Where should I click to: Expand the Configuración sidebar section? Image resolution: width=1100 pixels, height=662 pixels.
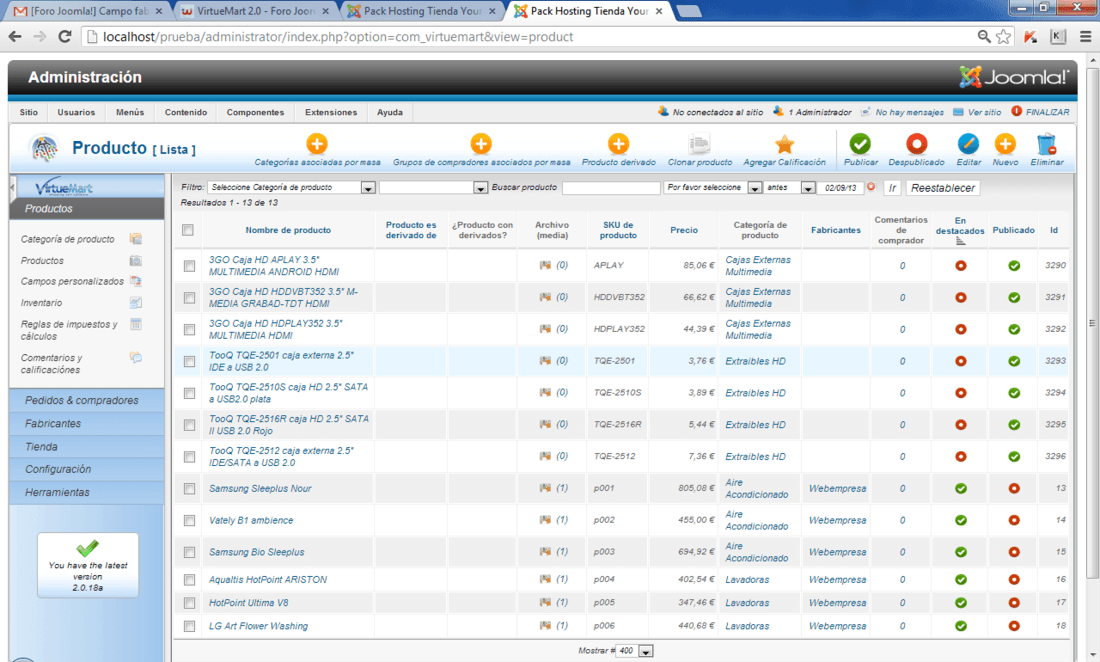point(87,469)
